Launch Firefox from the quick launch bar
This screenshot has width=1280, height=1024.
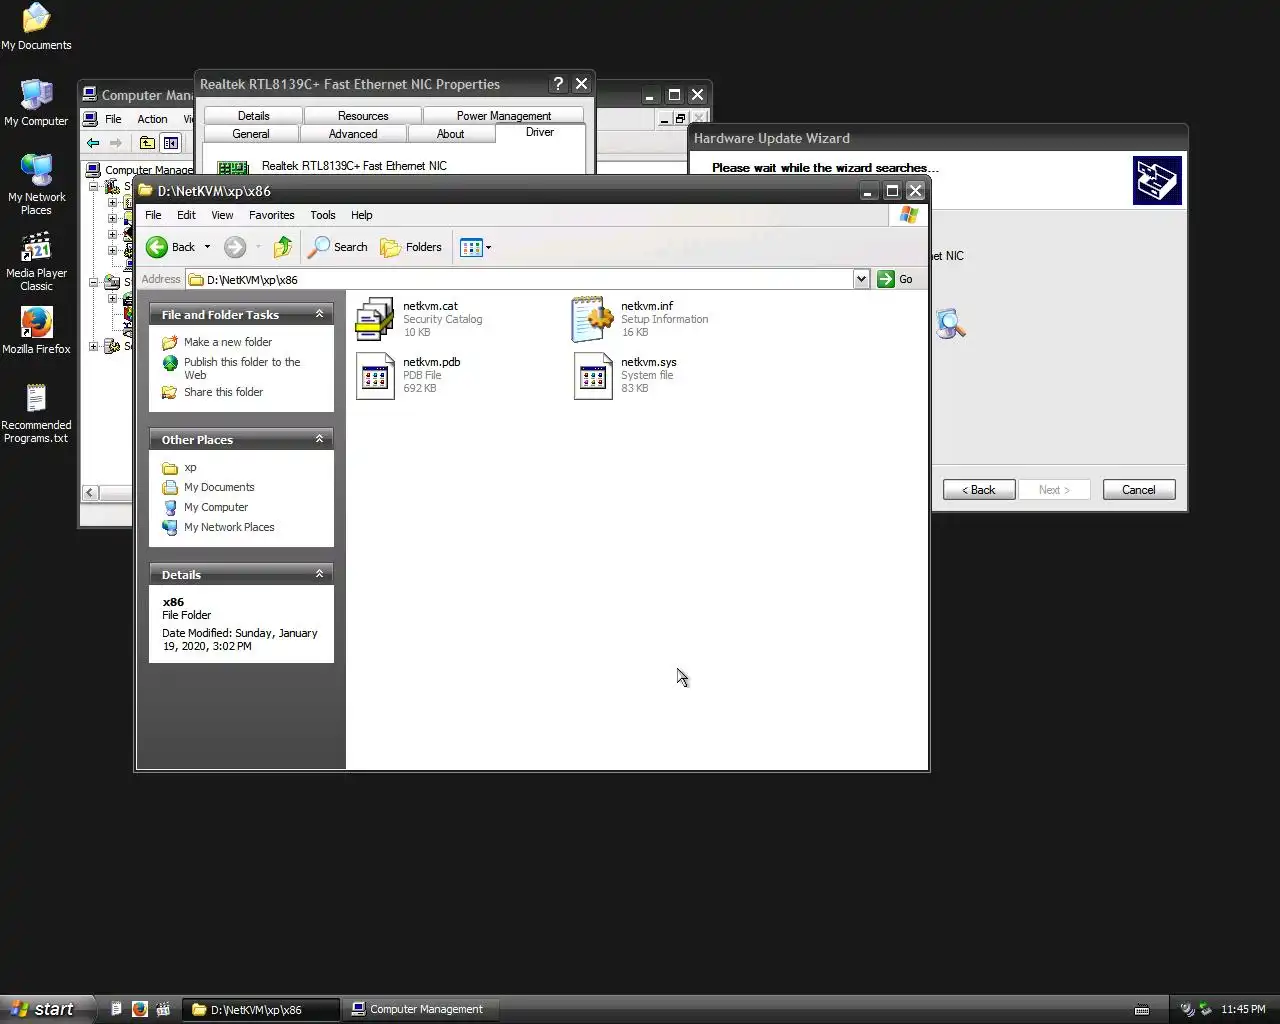click(139, 1009)
